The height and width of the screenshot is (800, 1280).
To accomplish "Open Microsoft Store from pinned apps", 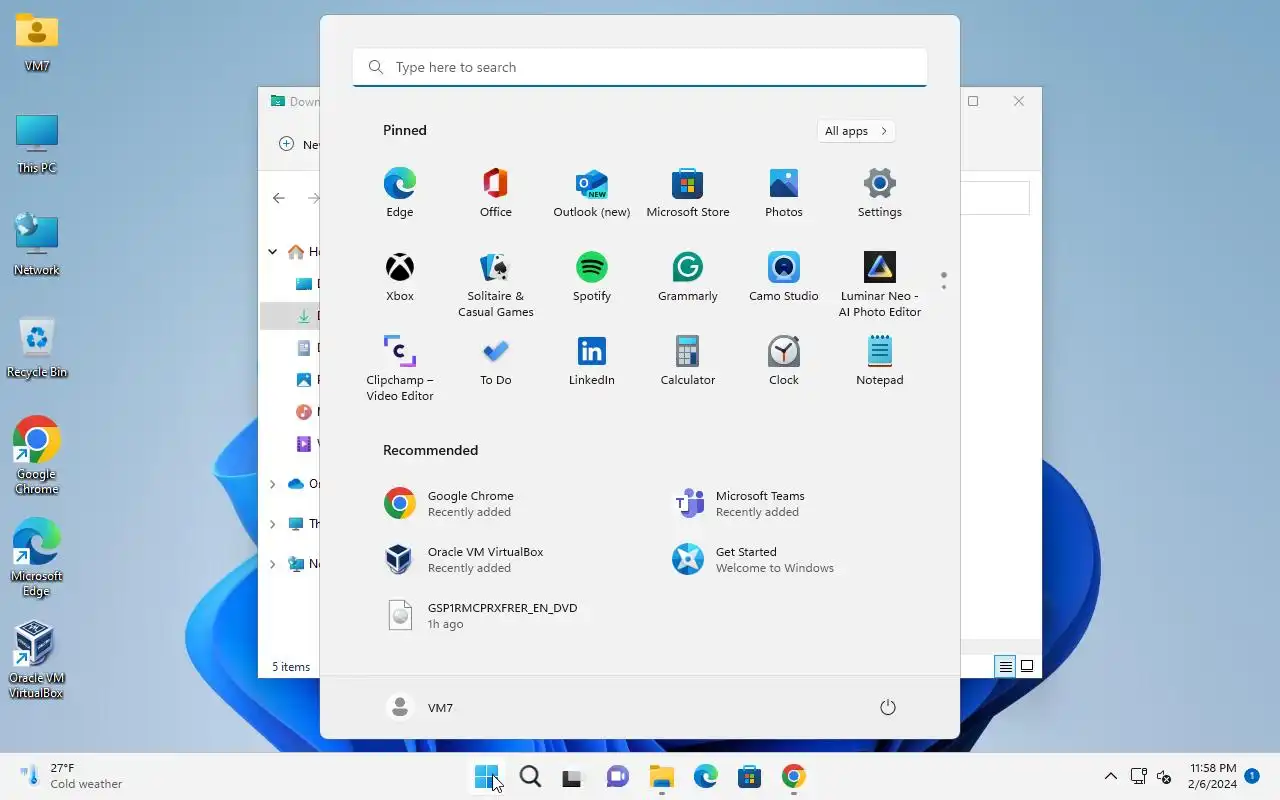I will coord(687,193).
